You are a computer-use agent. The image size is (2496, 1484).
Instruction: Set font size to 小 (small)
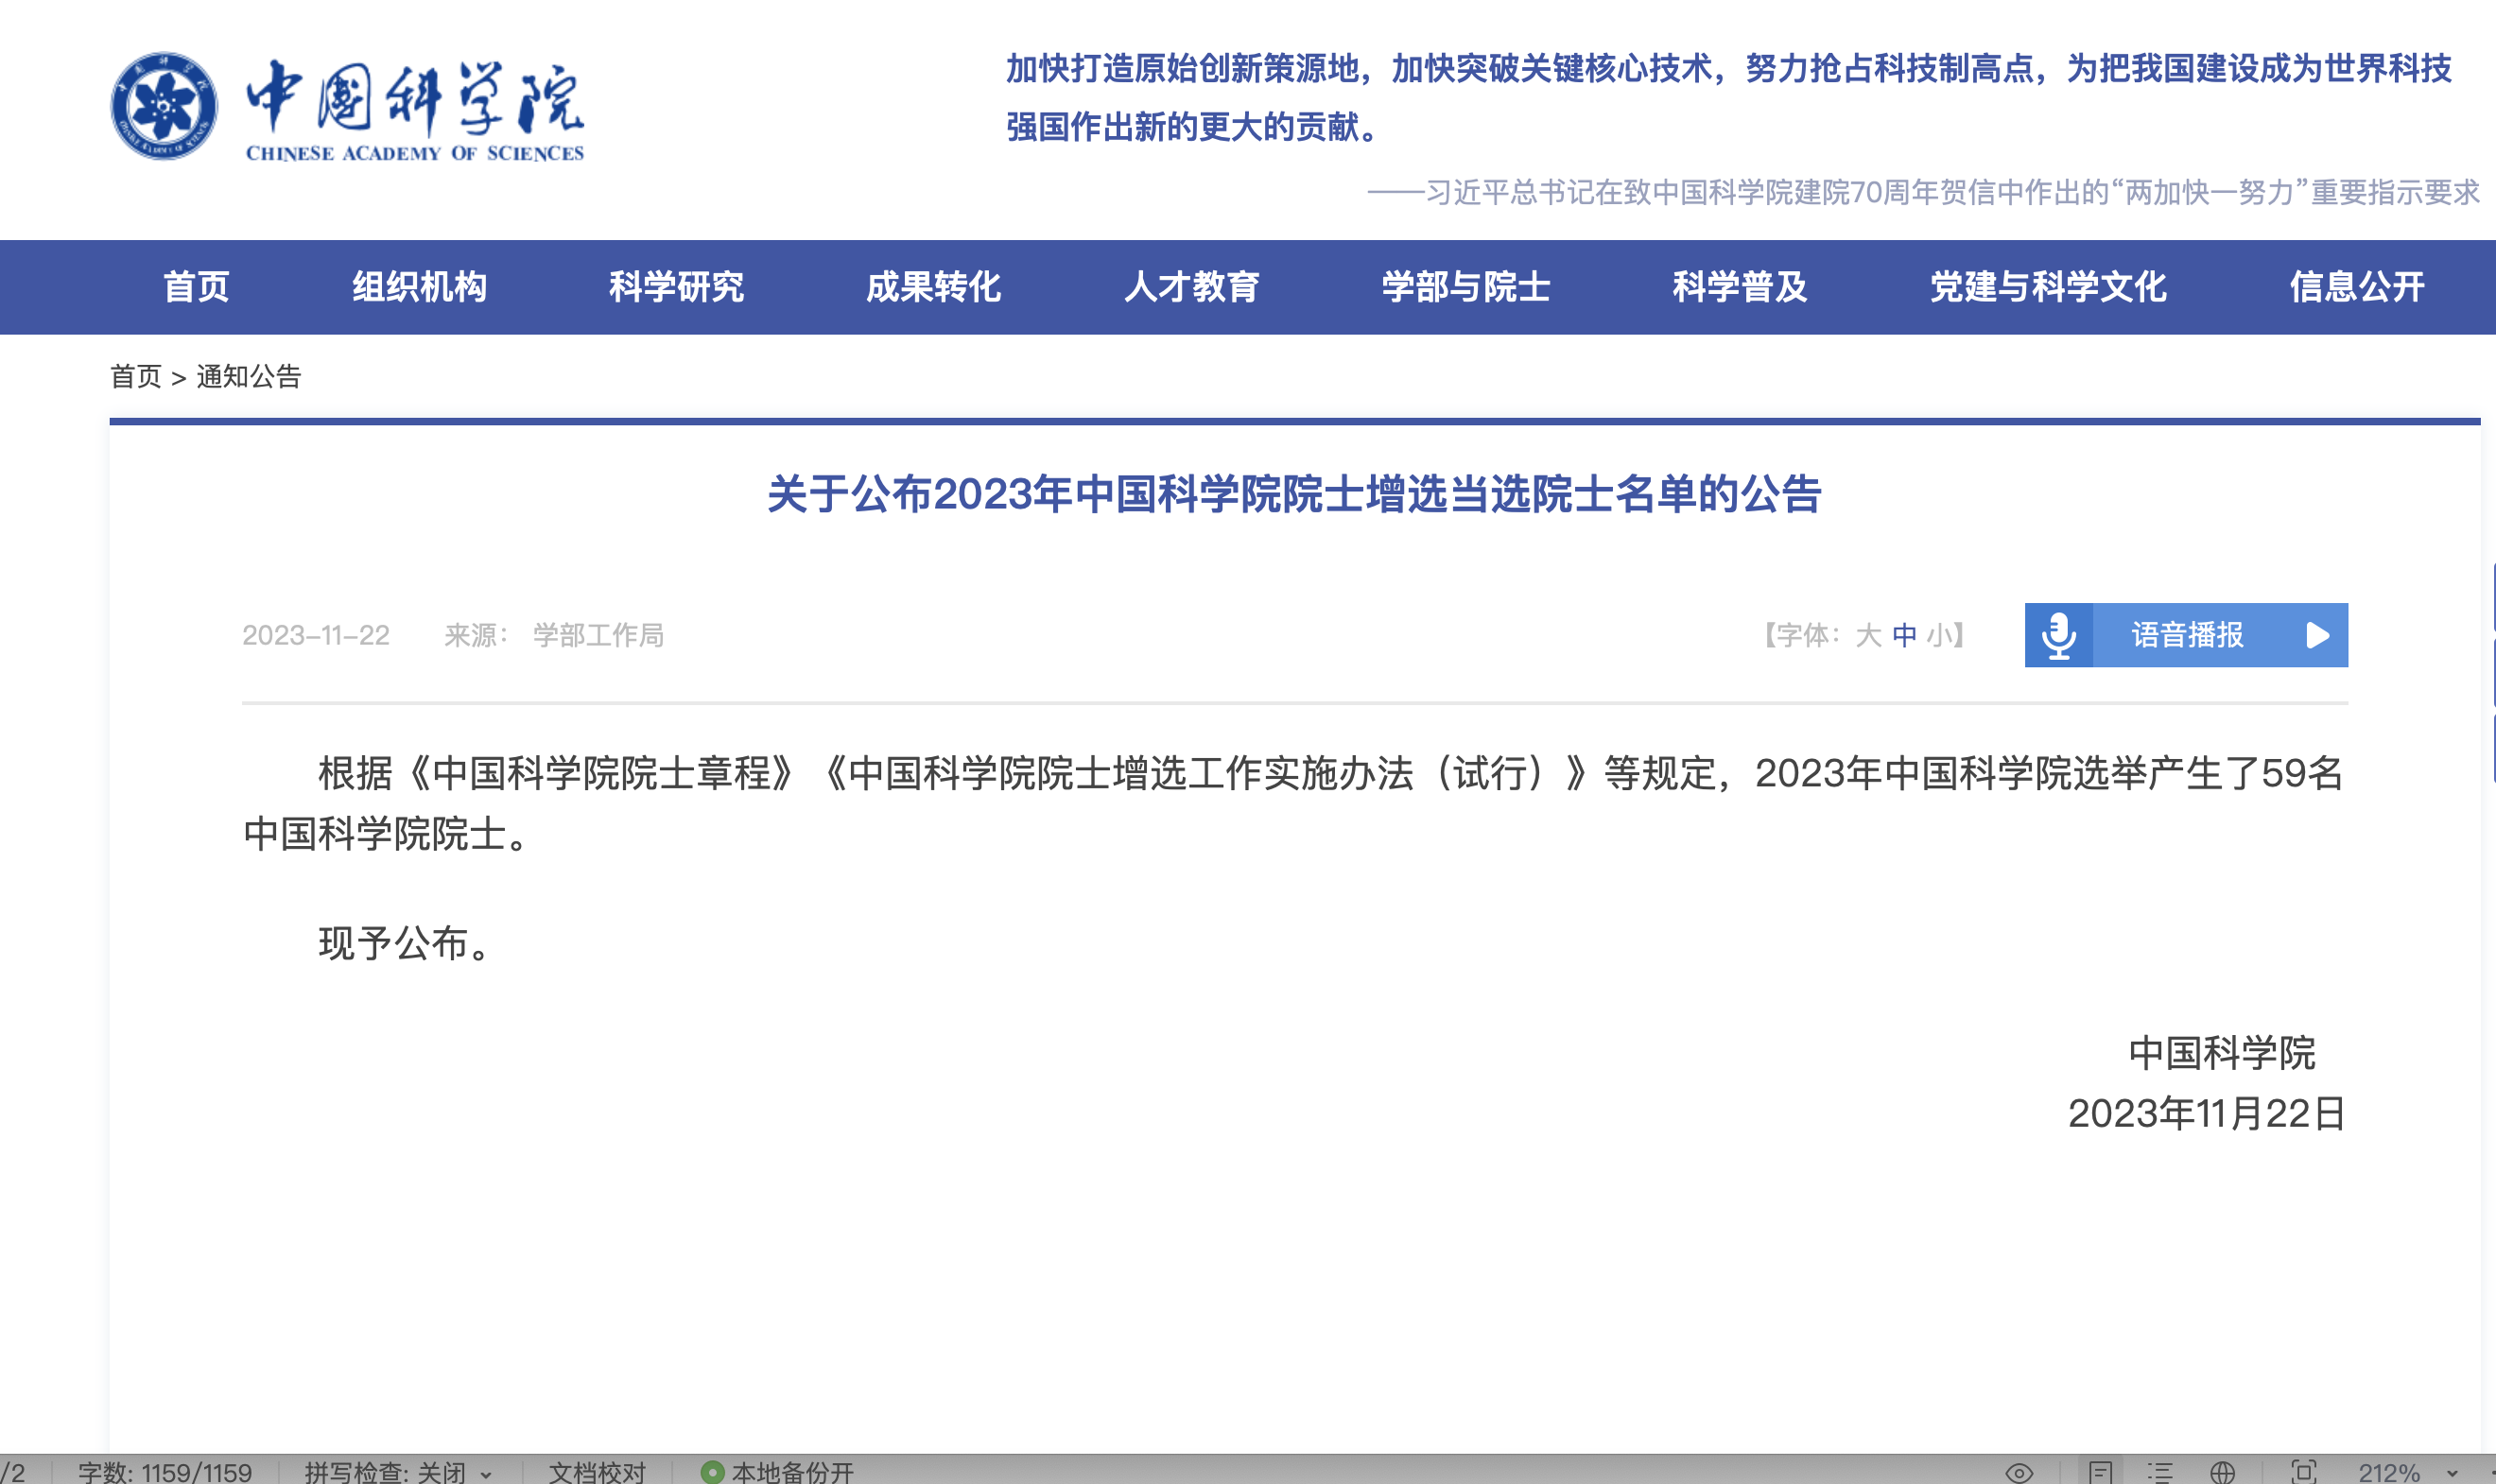[1940, 635]
